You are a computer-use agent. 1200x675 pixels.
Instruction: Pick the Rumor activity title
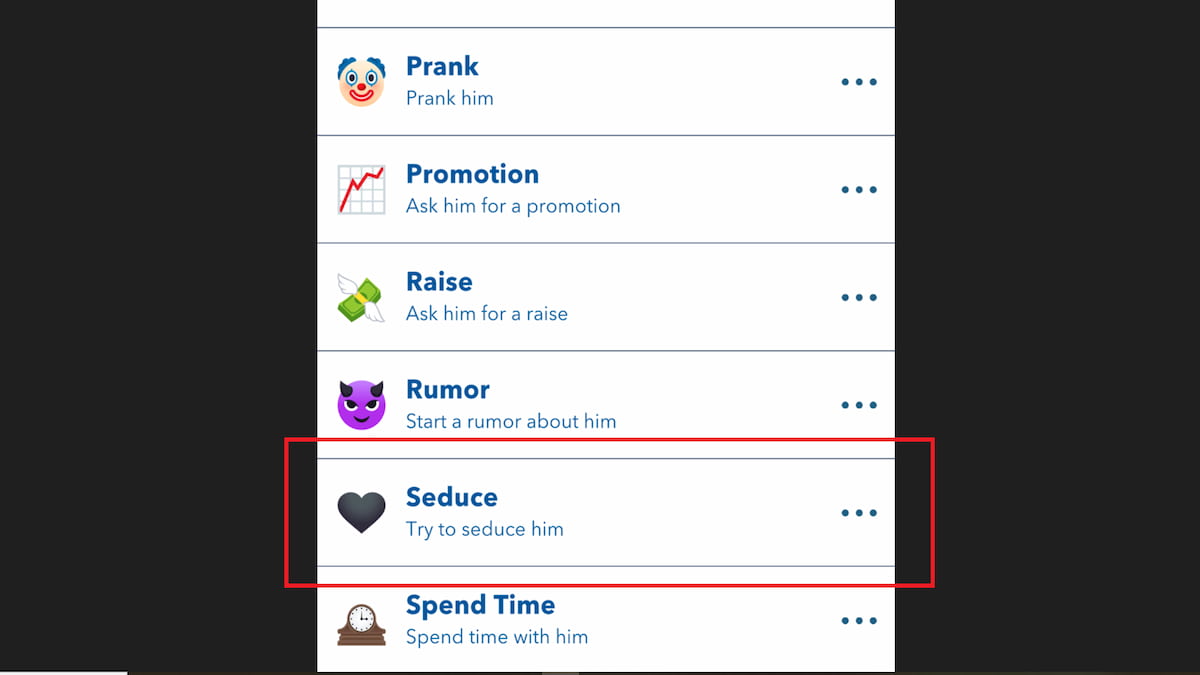[x=448, y=390]
